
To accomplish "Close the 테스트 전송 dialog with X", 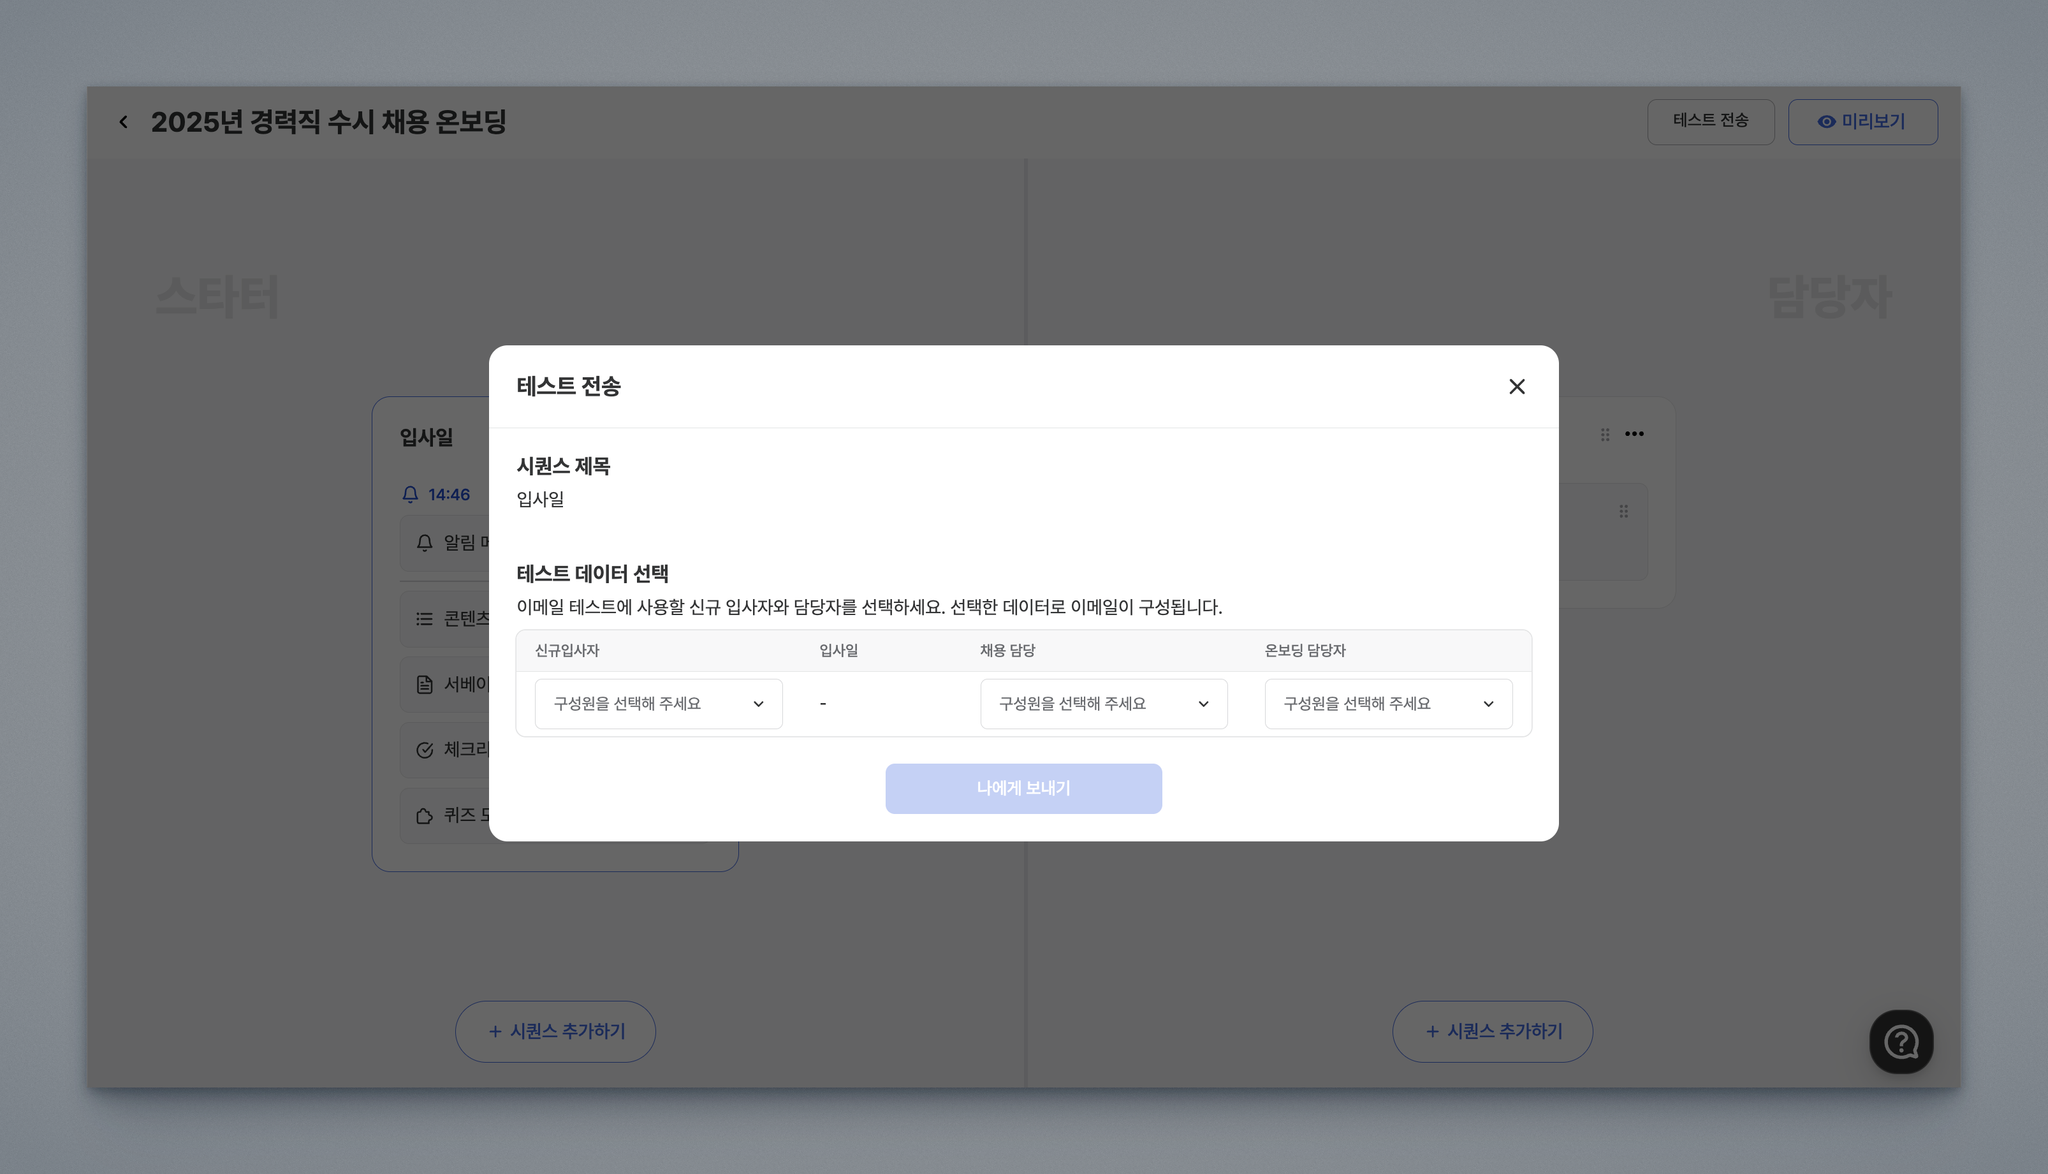I will pyautogui.click(x=1516, y=387).
